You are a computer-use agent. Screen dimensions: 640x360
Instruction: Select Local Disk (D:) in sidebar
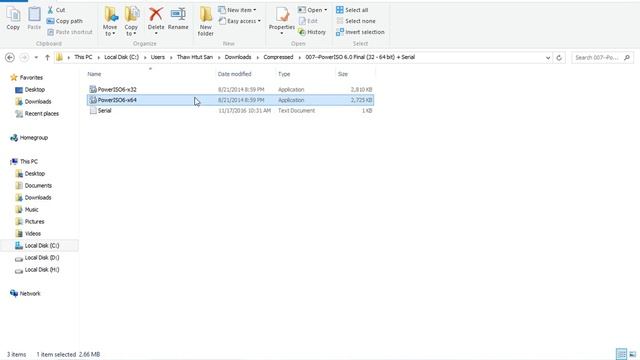point(37,258)
